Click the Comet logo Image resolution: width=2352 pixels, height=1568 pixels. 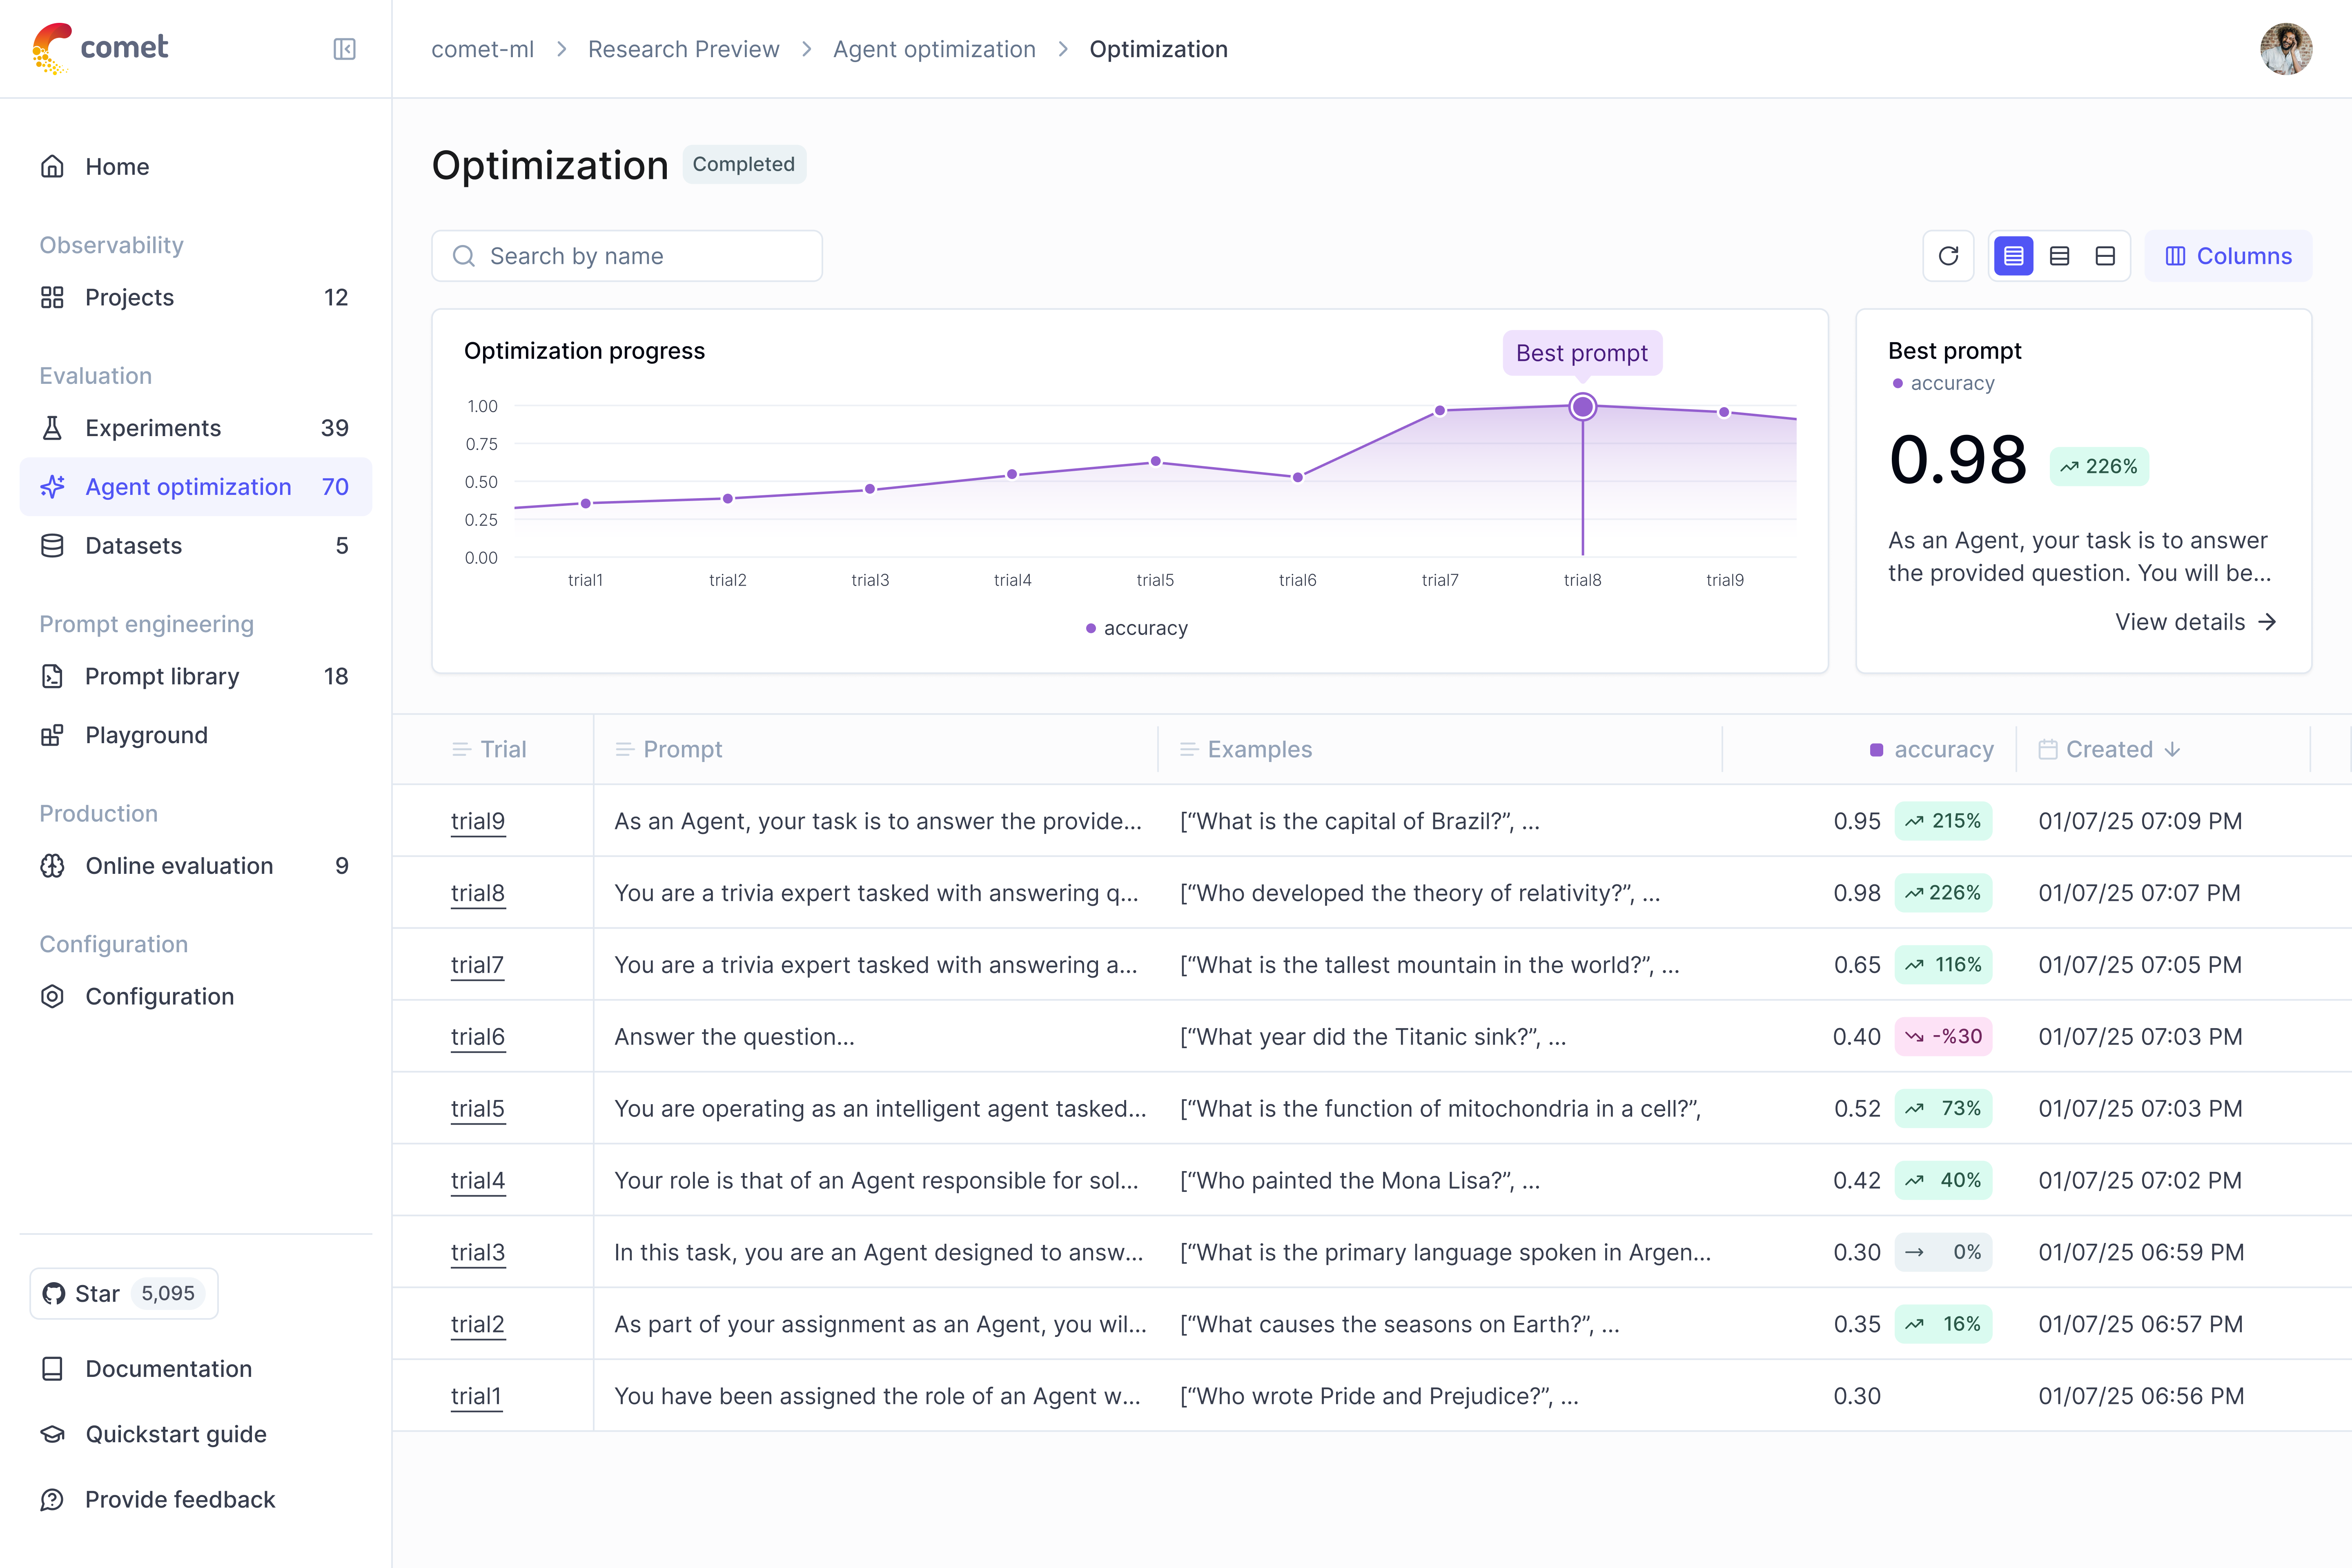click(100, 48)
